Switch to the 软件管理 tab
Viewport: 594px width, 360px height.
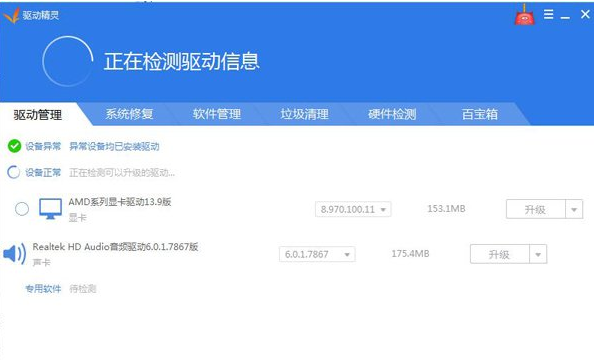217,114
